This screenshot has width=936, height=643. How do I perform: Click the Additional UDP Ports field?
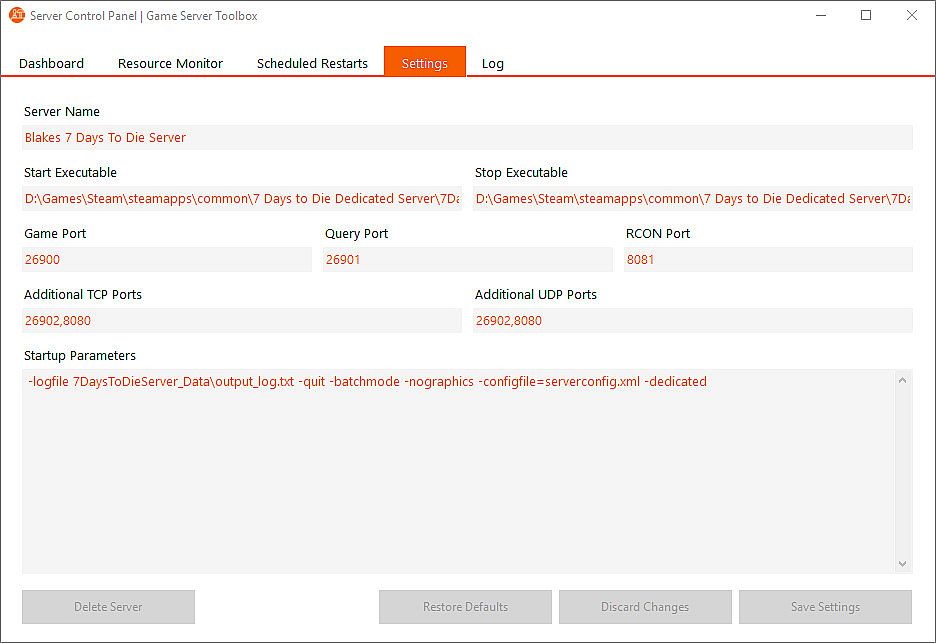pos(692,320)
